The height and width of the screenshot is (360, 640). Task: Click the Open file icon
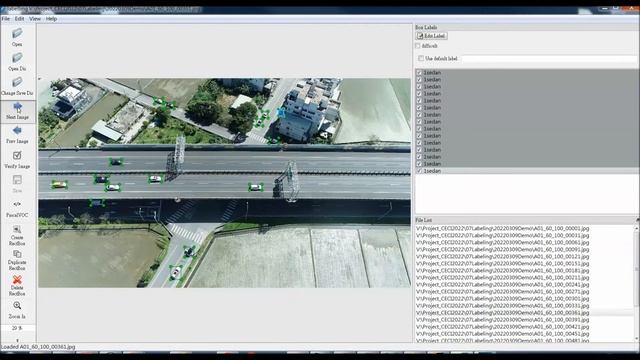pos(17,33)
